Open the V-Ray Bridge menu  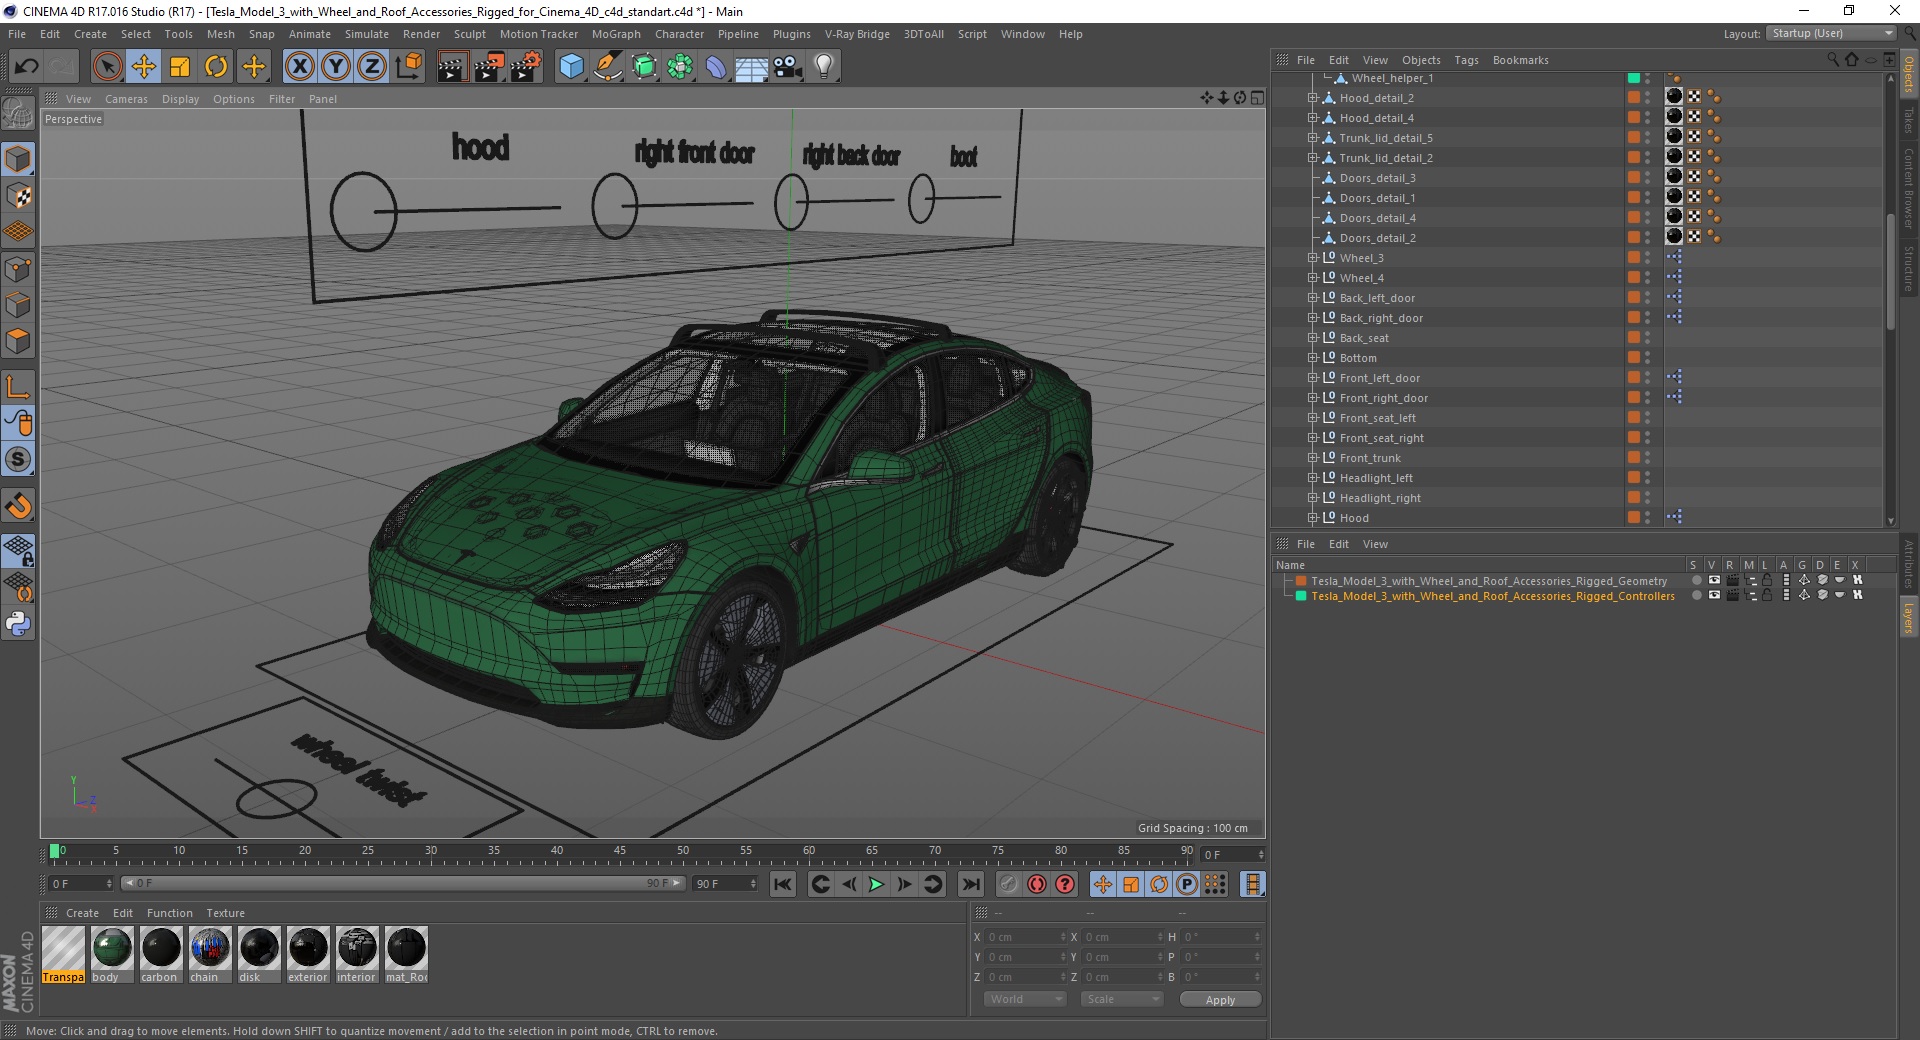coord(857,34)
